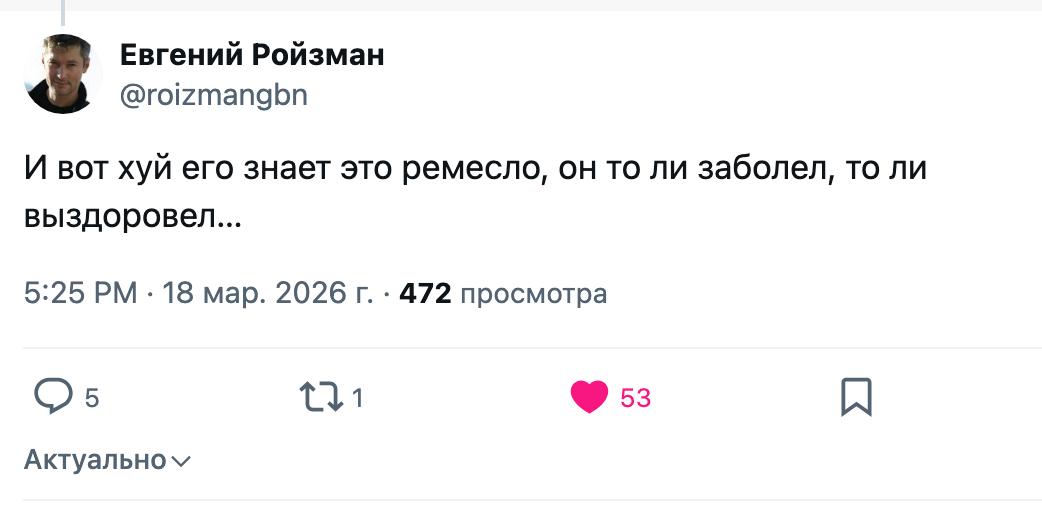Screen dimensions: 1042x514
Task: Click the reply count number 5
Action: (x=91, y=399)
